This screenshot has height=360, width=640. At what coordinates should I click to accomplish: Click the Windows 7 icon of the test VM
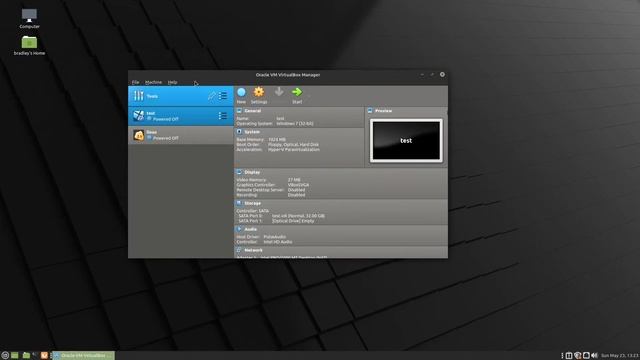pyautogui.click(x=138, y=116)
